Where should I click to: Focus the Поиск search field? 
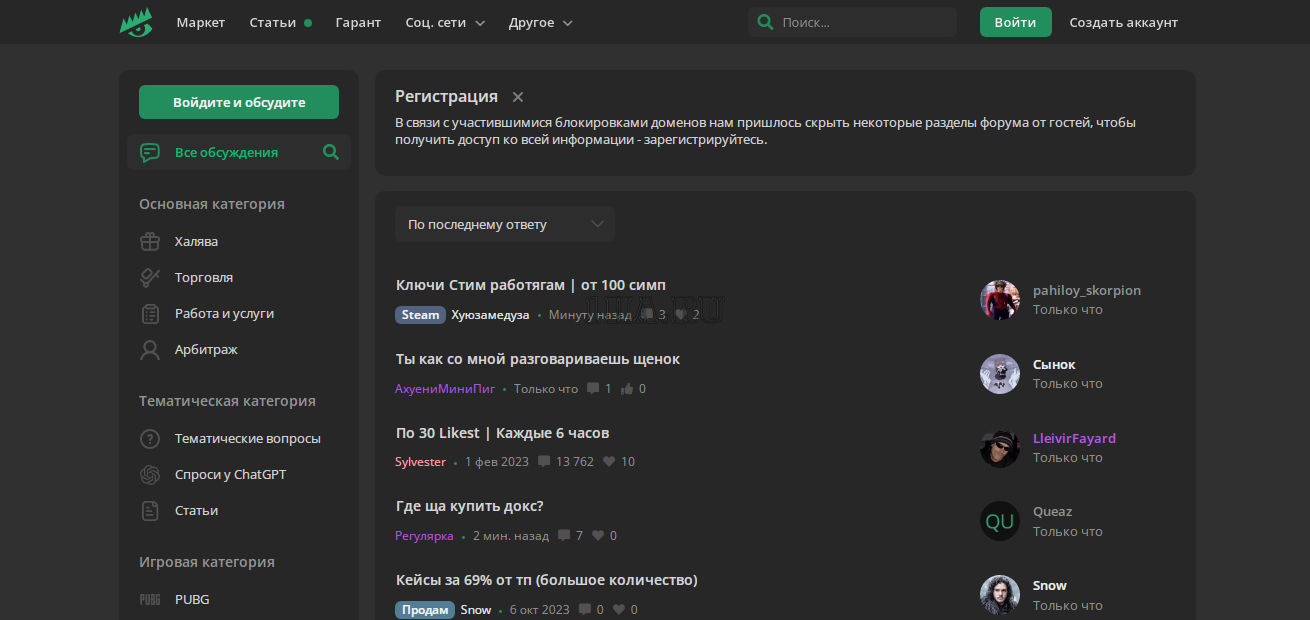pyautogui.click(x=862, y=22)
